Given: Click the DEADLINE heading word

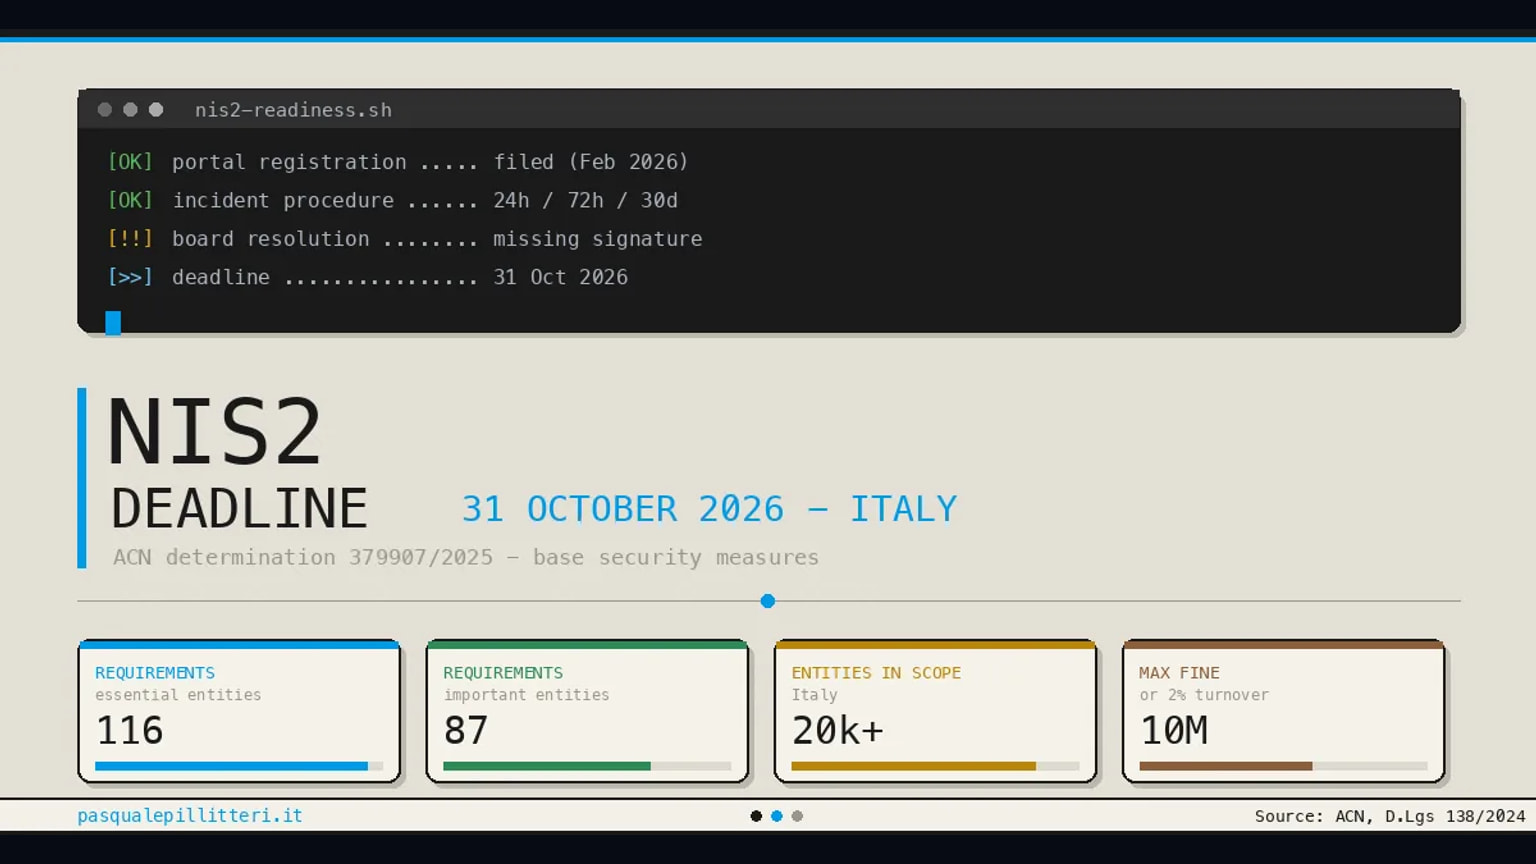Looking at the screenshot, I should click(x=239, y=508).
